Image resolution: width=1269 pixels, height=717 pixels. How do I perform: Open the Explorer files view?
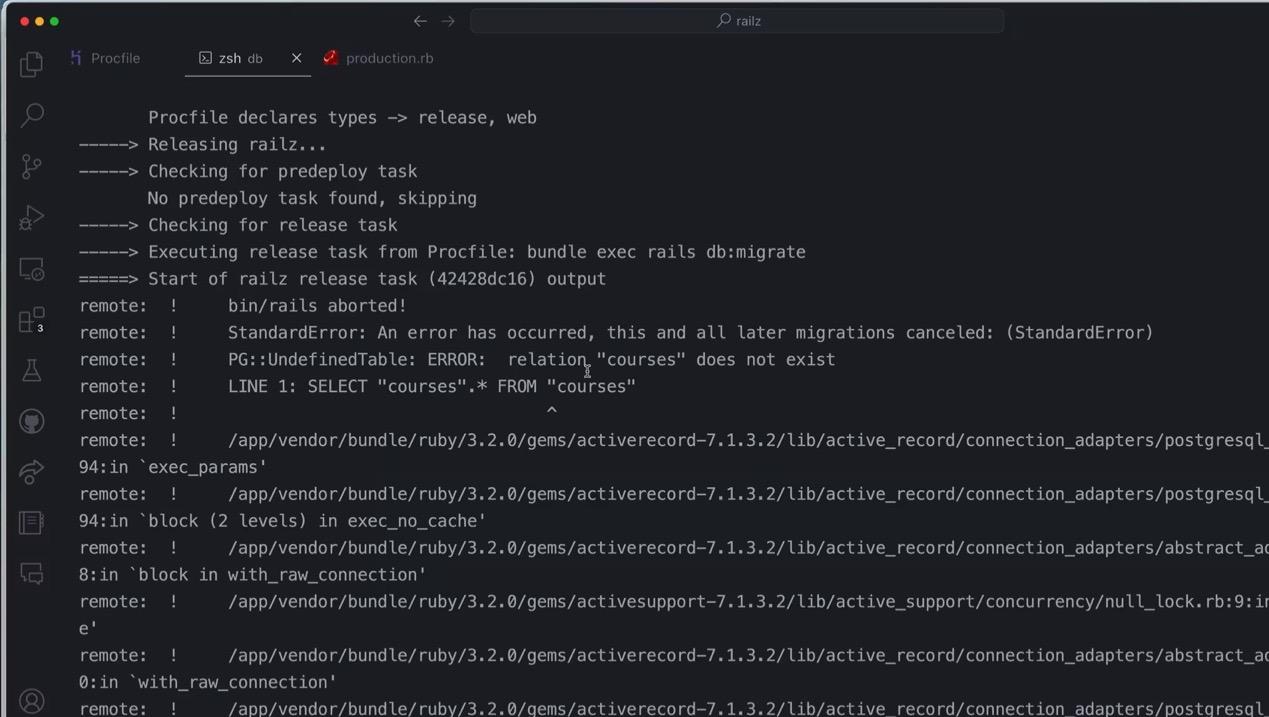tap(32, 64)
